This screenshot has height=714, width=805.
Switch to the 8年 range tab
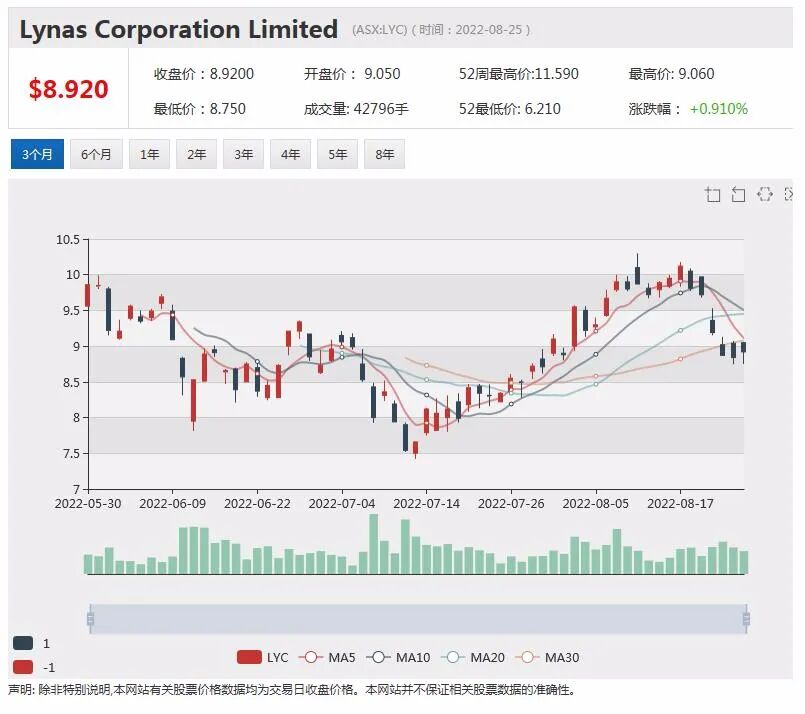[x=385, y=154]
